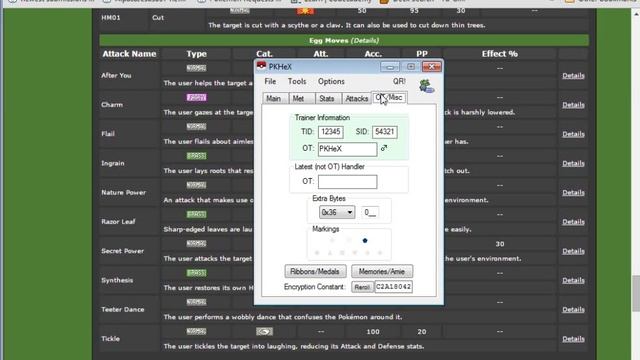Click the Nature Power attack name

tap(124, 192)
